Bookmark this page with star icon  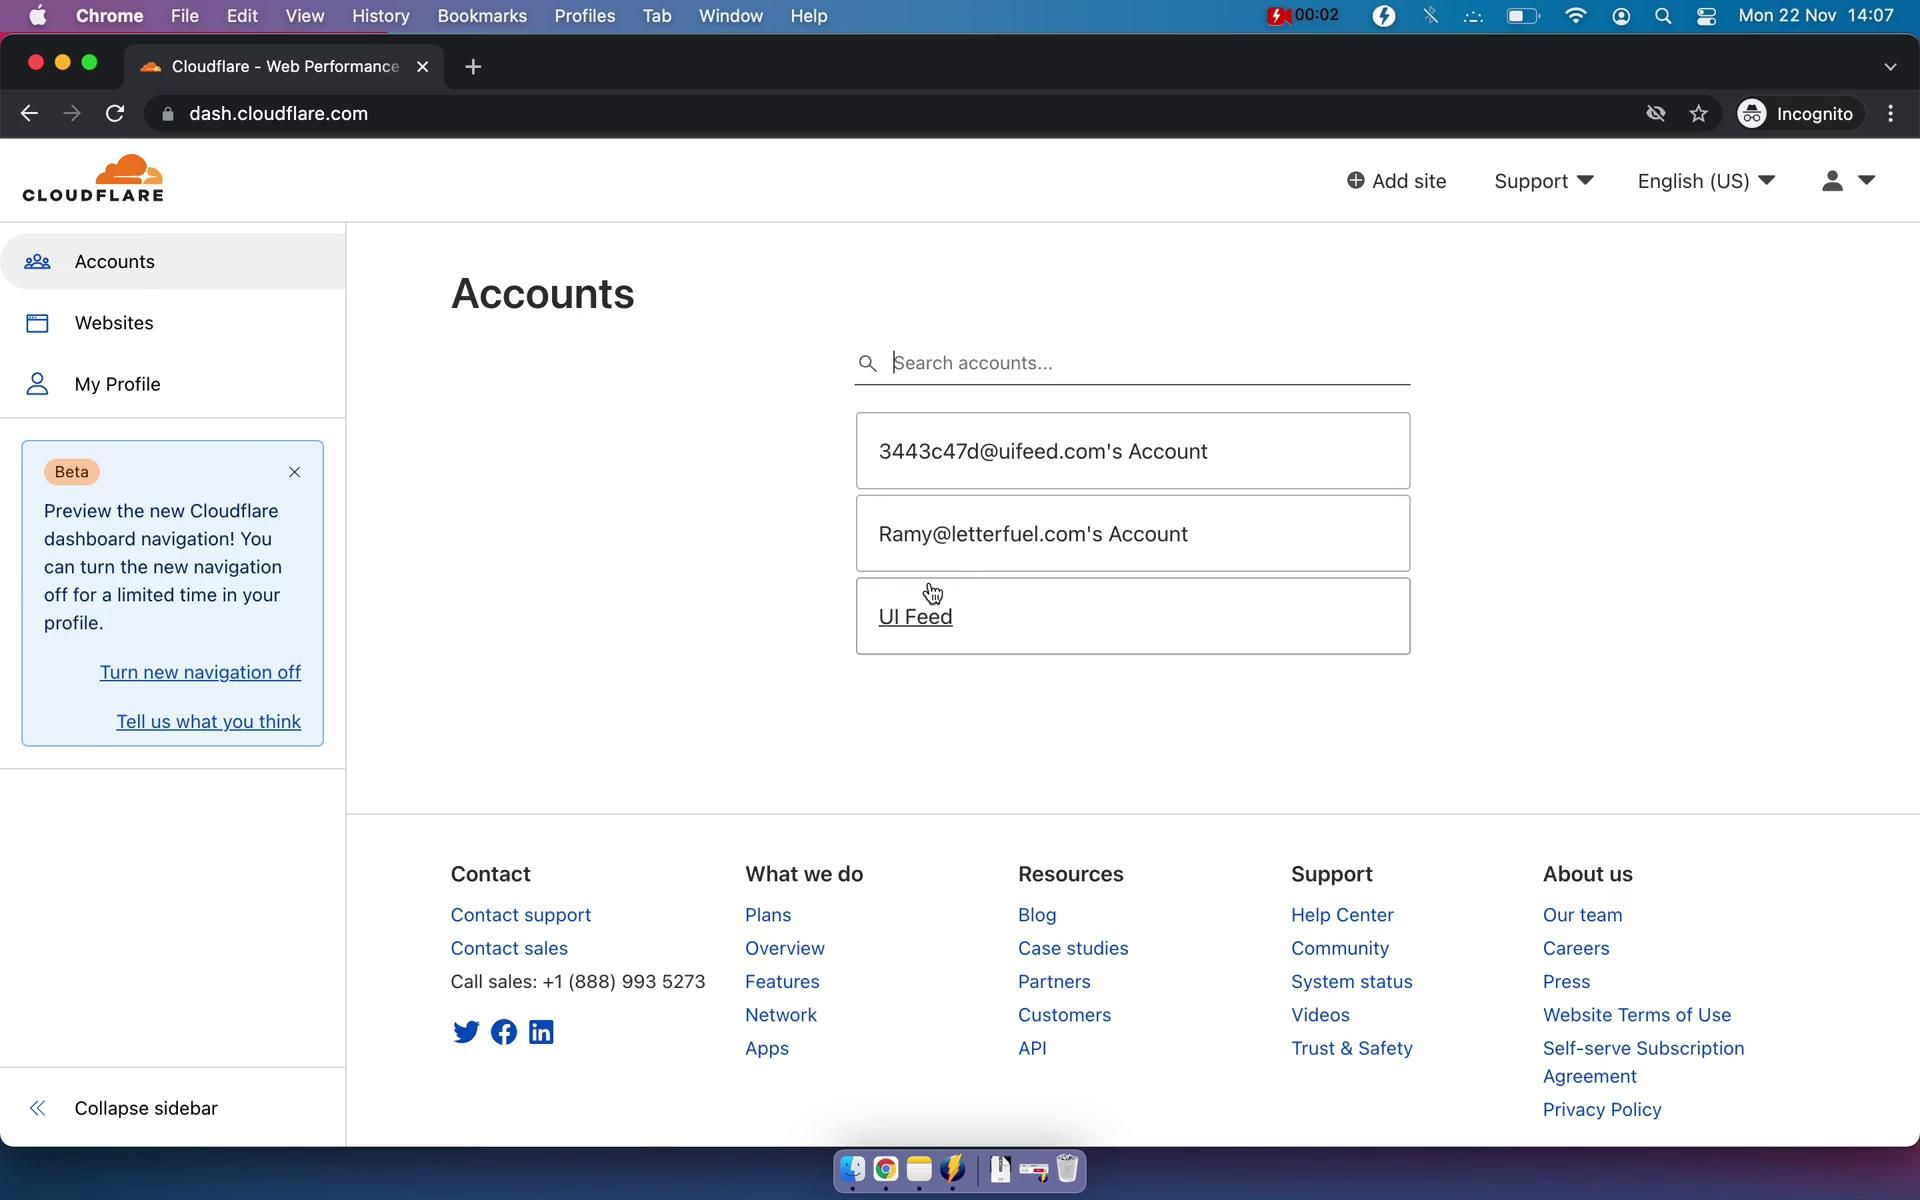[x=1698, y=114]
